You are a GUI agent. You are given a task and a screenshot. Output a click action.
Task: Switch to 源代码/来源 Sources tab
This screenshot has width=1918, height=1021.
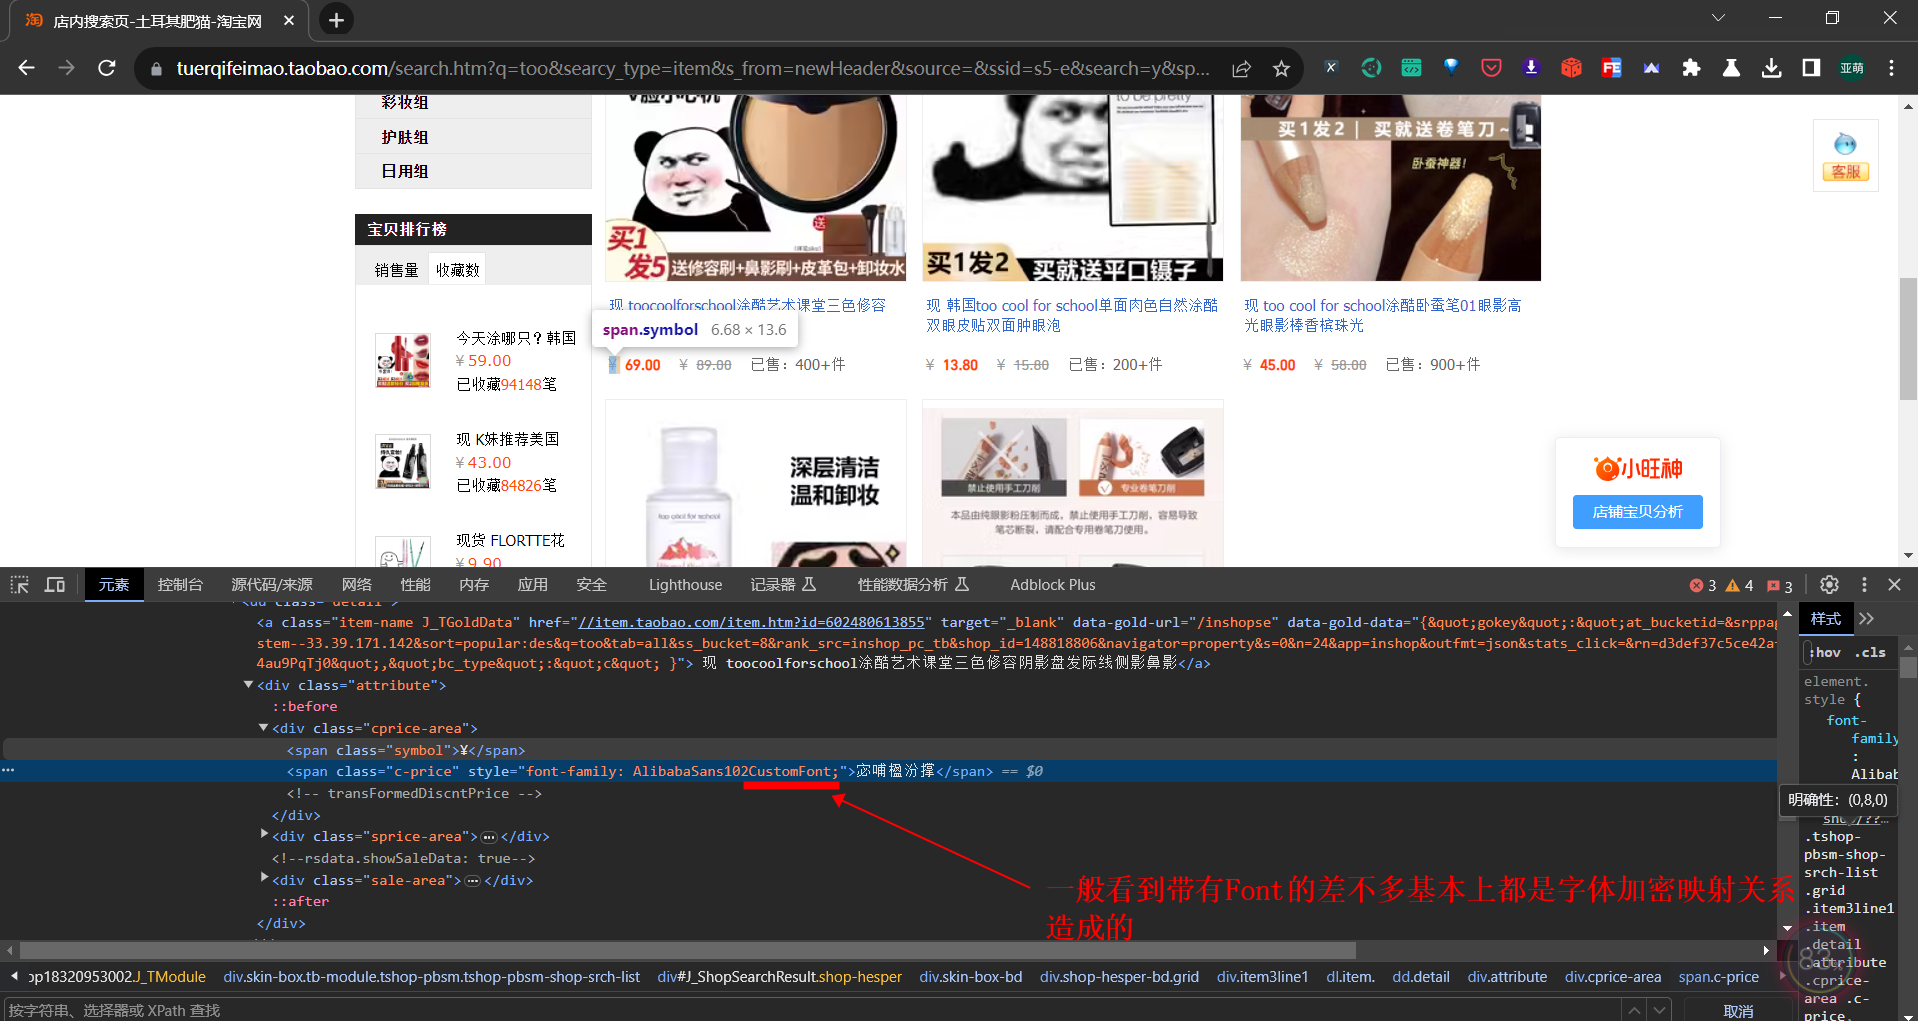pos(272,585)
